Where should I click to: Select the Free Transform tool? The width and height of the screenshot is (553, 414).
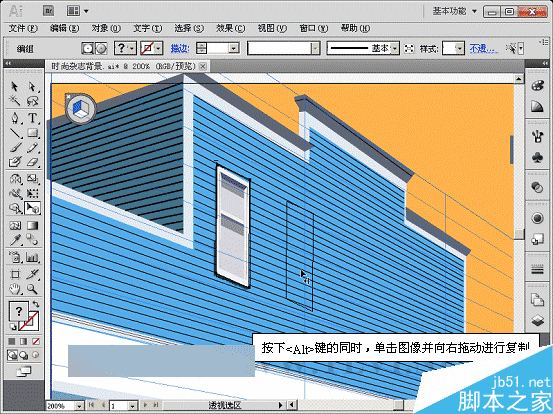coord(32,194)
